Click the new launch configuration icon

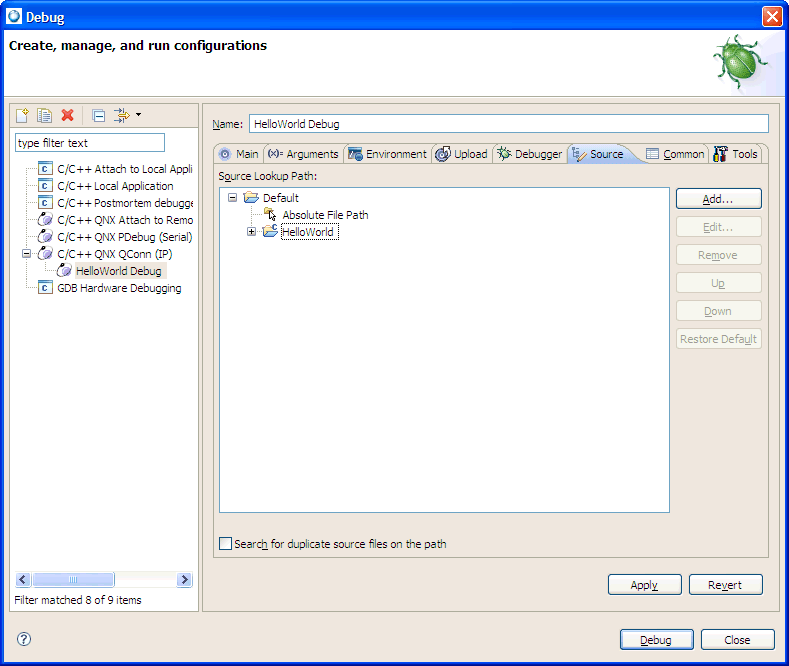click(x=23, y=116)
